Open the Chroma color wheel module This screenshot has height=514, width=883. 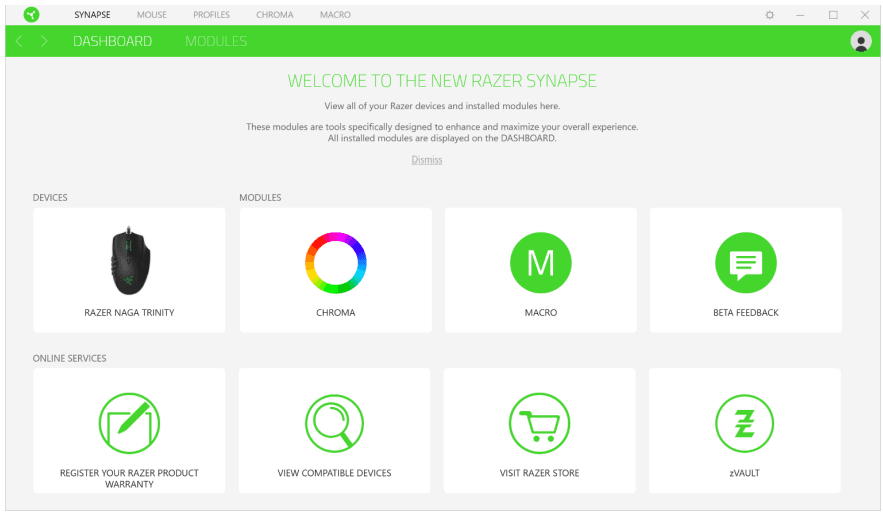335,263
